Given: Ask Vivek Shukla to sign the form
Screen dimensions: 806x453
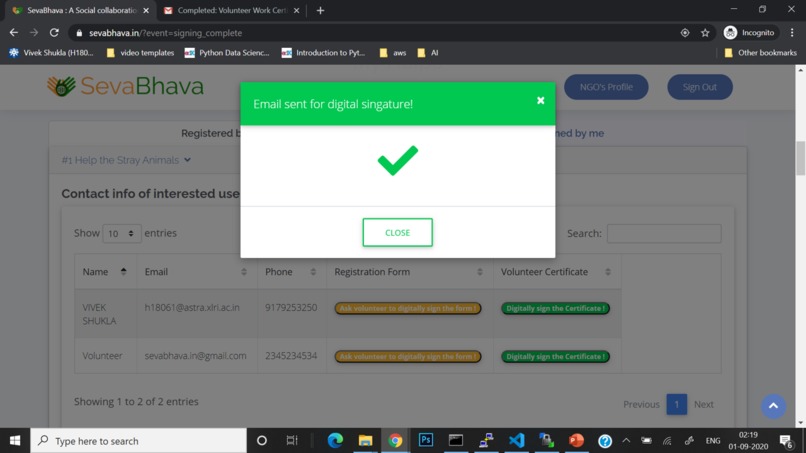Looking at the screenshot, I should pyautogui.click(x=408, y=309).
